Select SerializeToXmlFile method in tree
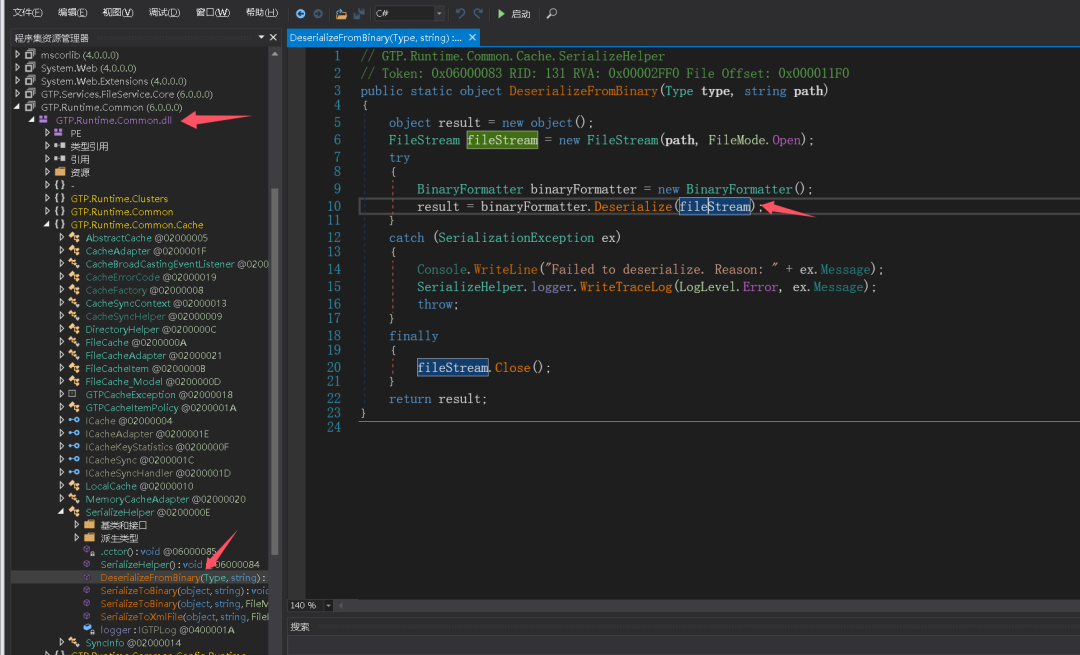Screen dimensions: 1080x655 pyautogui.click(x=185, y=617)
